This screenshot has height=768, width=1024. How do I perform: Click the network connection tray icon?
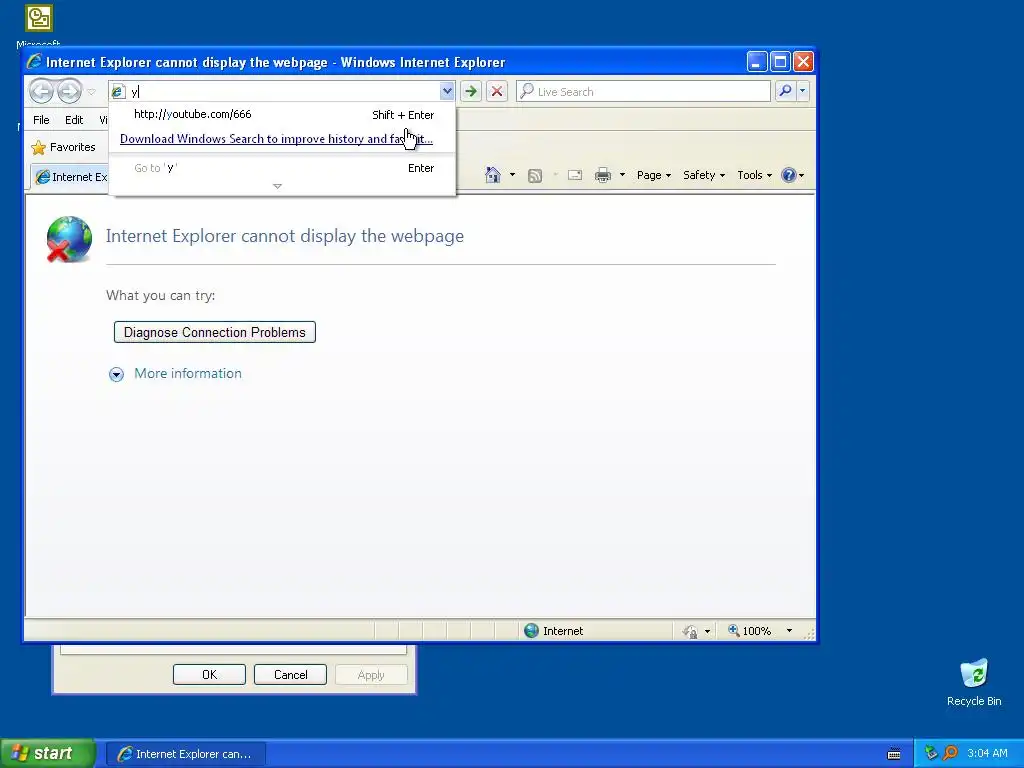point(931,753)
